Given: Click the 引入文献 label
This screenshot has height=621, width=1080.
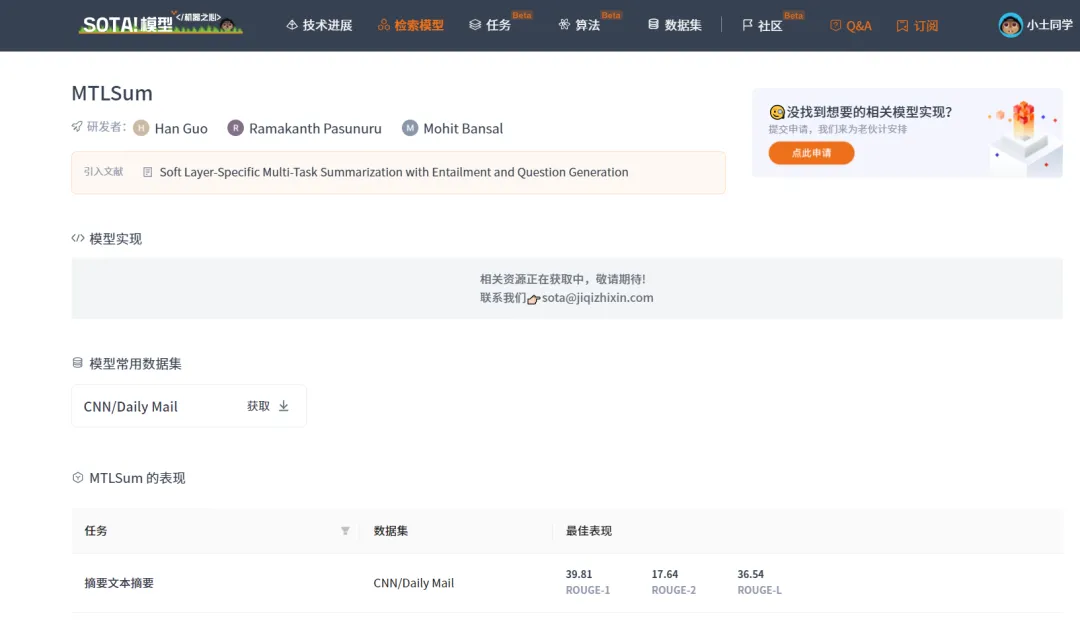Looking at the screenshot, I should pyautogui.click(x=103, y=171).
